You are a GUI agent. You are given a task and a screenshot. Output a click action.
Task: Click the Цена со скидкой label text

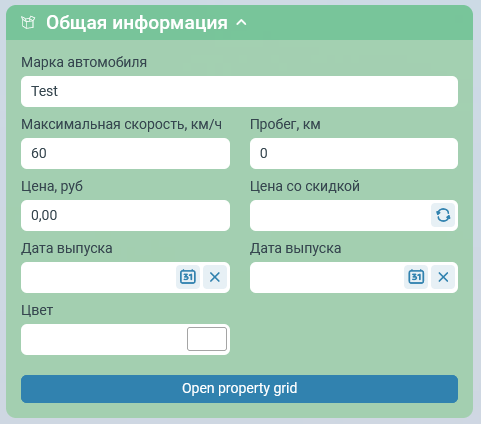305,186
